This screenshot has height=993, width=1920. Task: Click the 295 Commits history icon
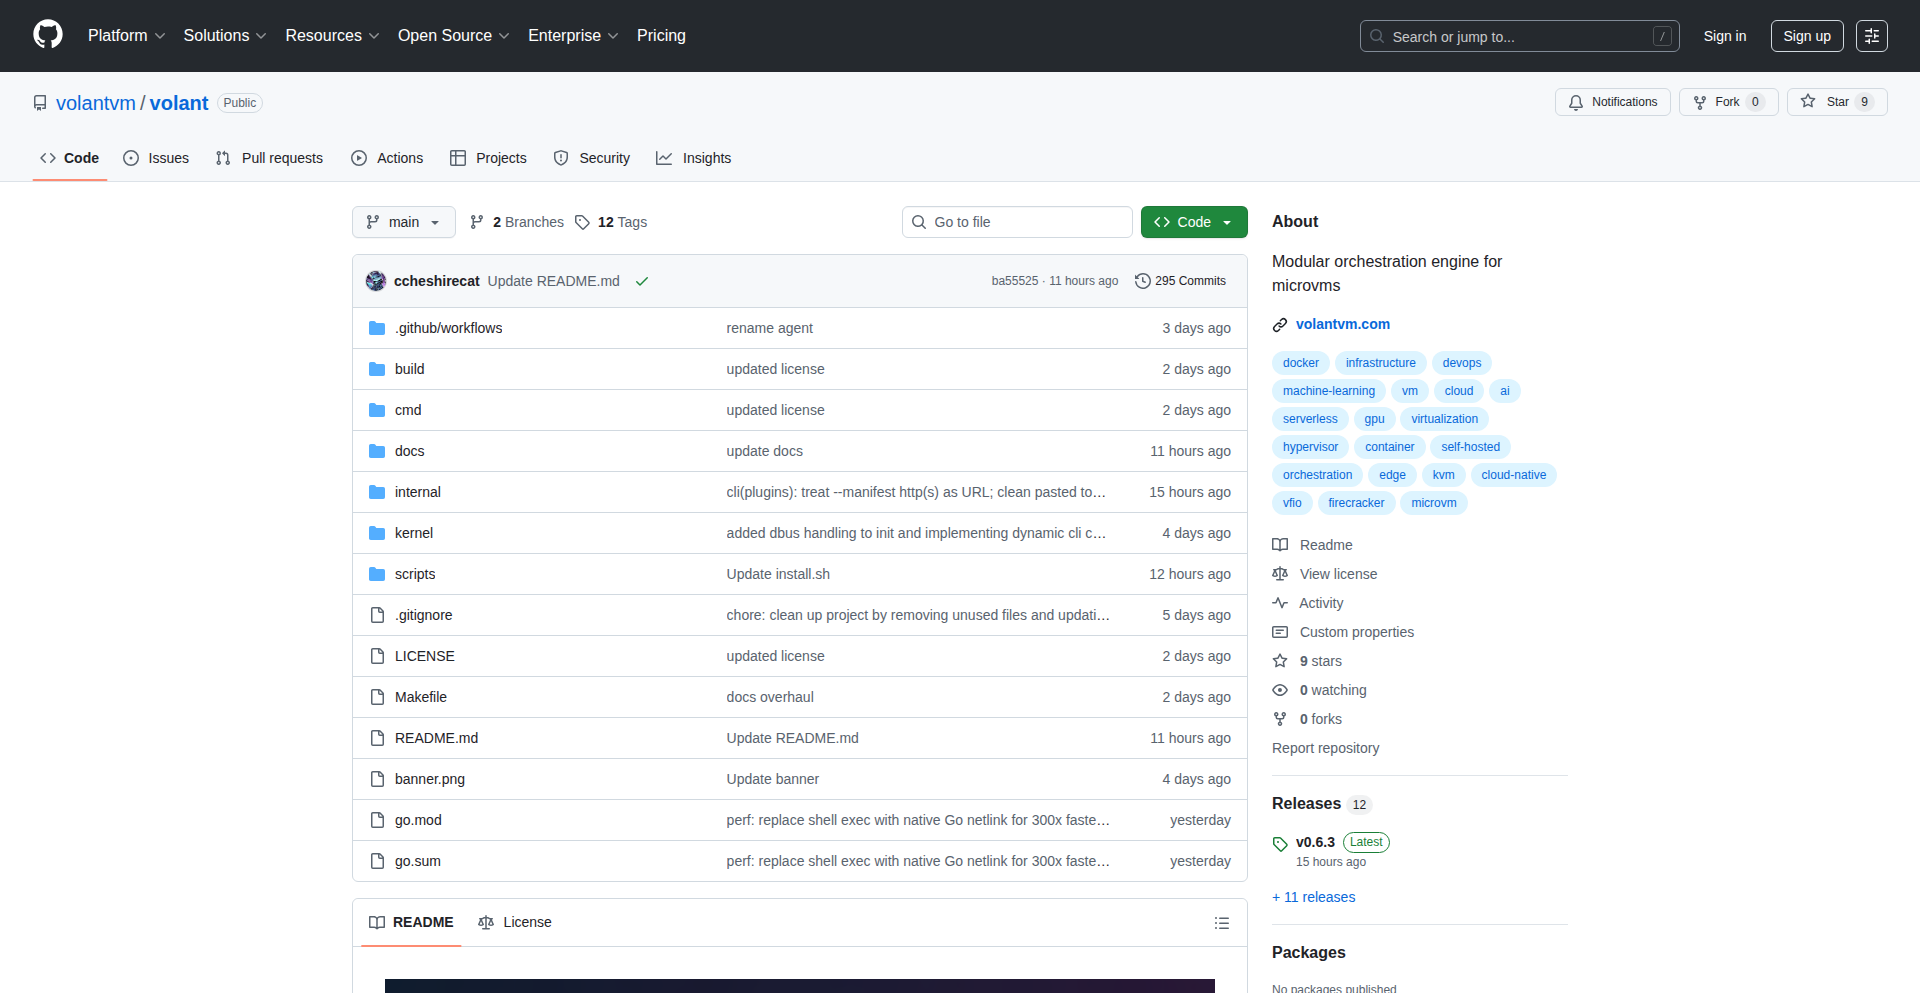click(x=1142, y=281)
